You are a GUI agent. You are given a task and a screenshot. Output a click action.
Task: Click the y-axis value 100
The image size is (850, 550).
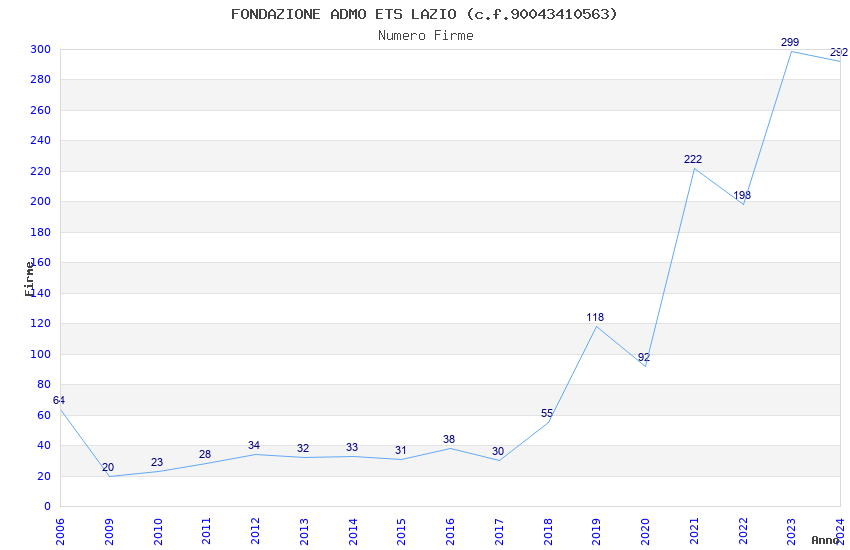point(41,354)
